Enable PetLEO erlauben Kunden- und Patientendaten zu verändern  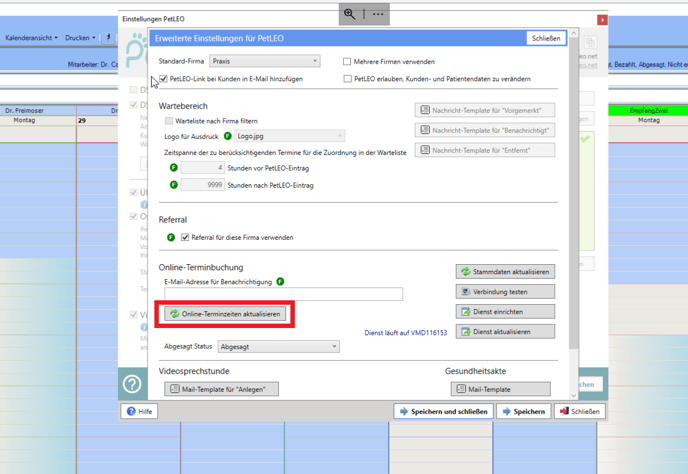[x=348, y=79]
